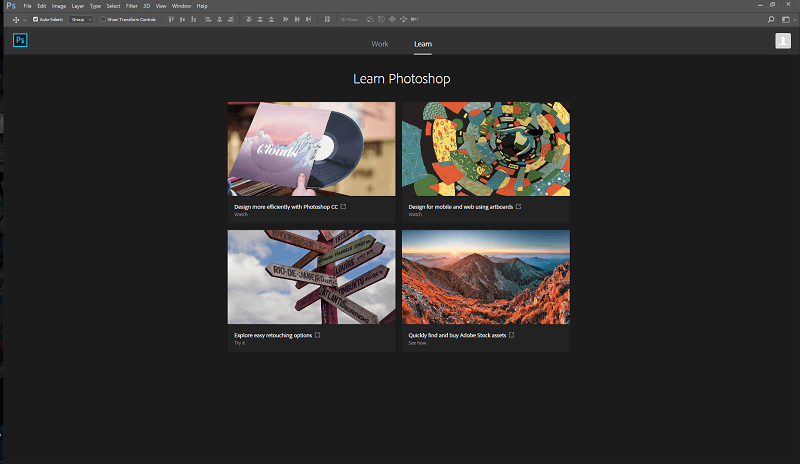Viewport: 800px width, 464px height.
Task: Open the Edit menu
Action: coord(42,6)
